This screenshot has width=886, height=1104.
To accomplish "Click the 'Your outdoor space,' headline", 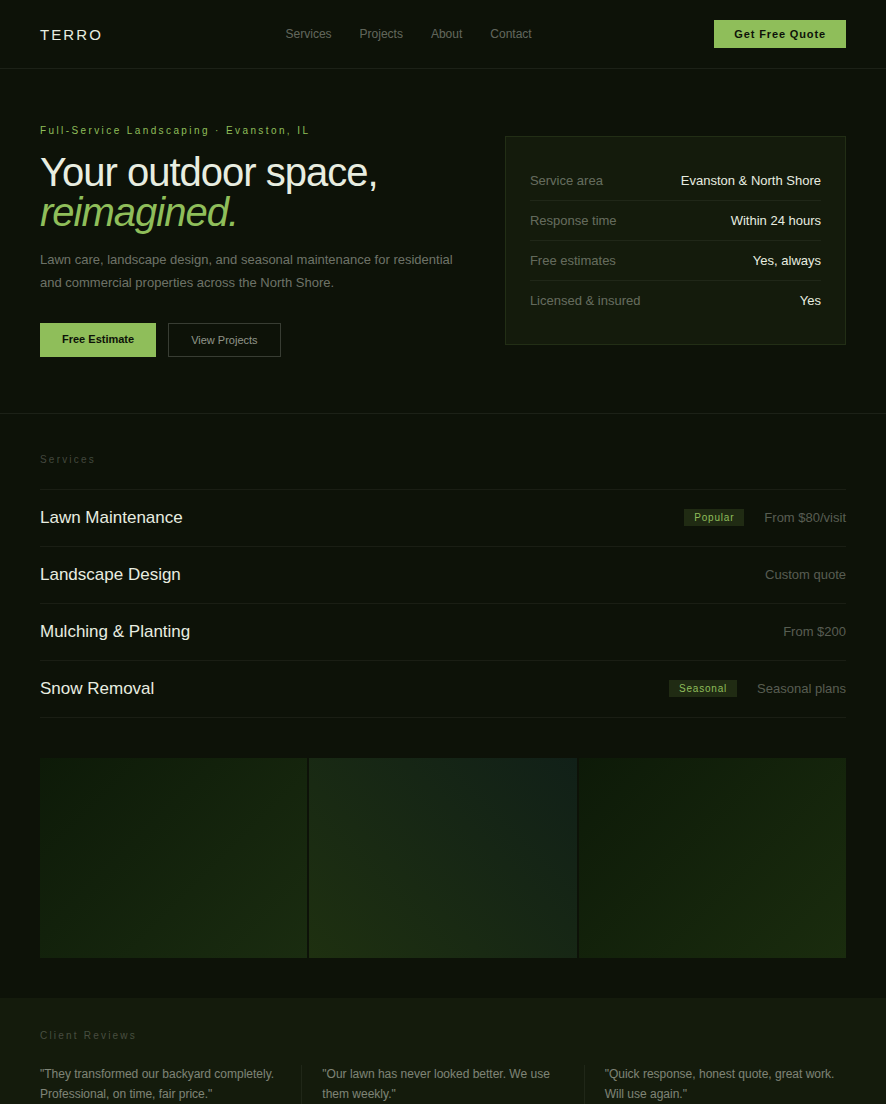I will (208, 172).
